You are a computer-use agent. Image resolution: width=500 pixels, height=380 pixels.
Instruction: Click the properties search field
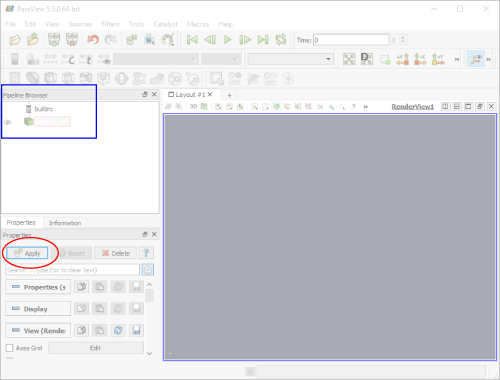(x=73, y=270)
